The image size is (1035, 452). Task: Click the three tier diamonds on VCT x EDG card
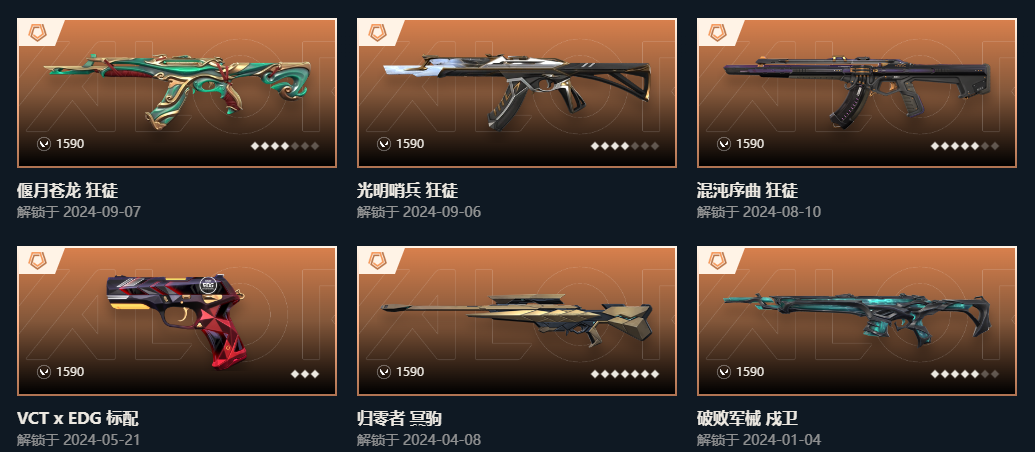(x=305, y=374)
